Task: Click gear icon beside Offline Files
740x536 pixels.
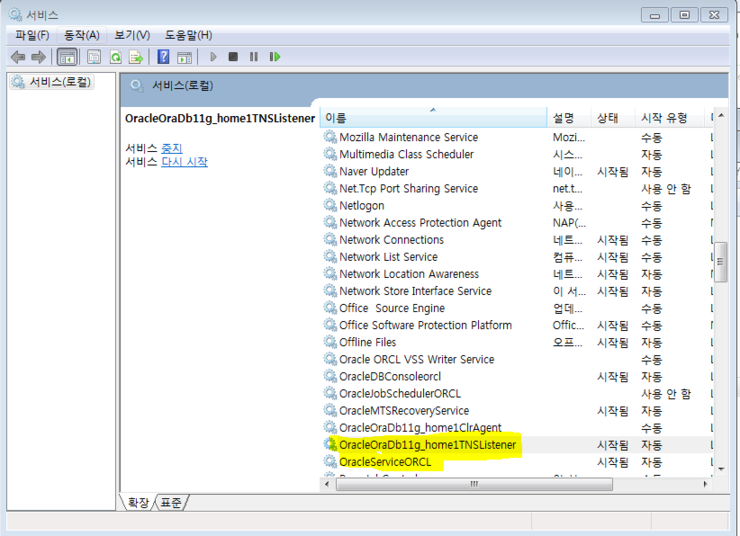Action: pyautogui.click(x=330, y=342)
